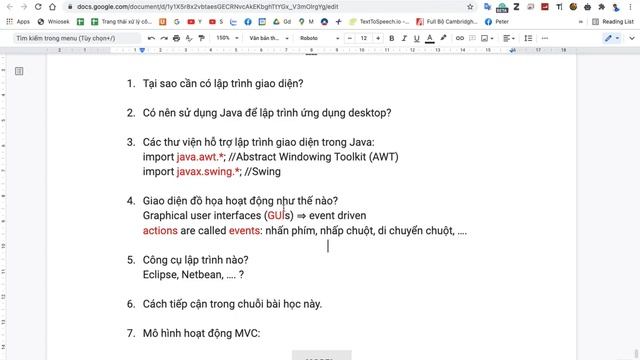
Task: Show the document outline icon
Action: 19,71
